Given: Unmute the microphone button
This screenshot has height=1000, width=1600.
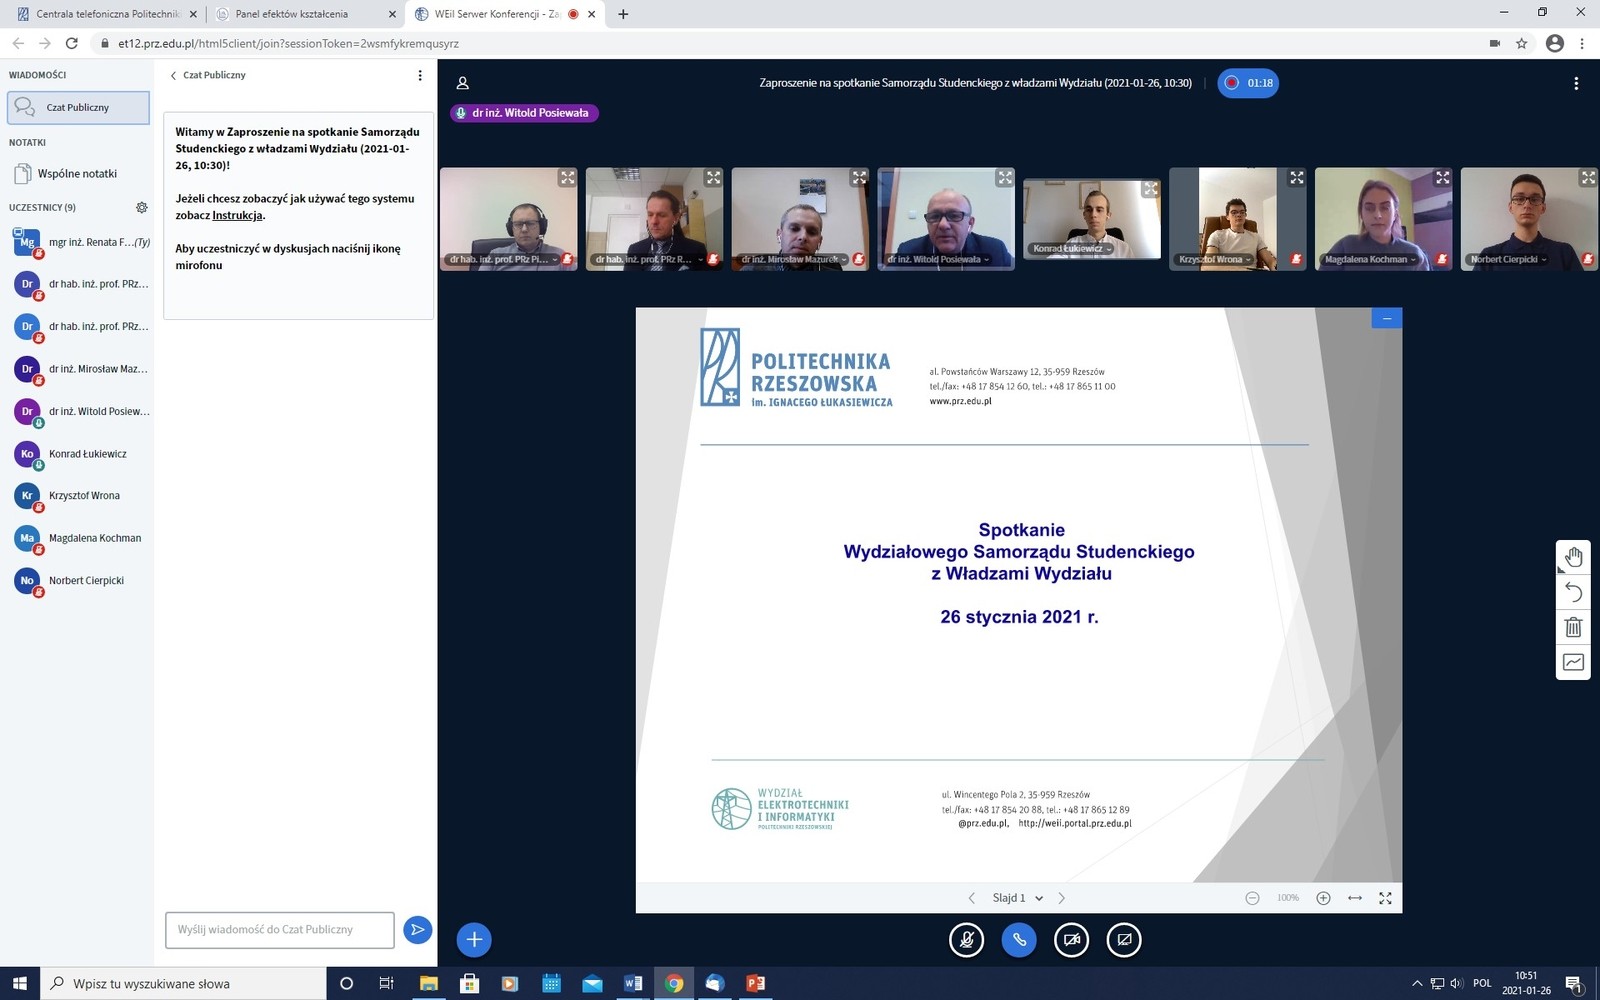Looking at the screenshot, I should click(966, 940).
